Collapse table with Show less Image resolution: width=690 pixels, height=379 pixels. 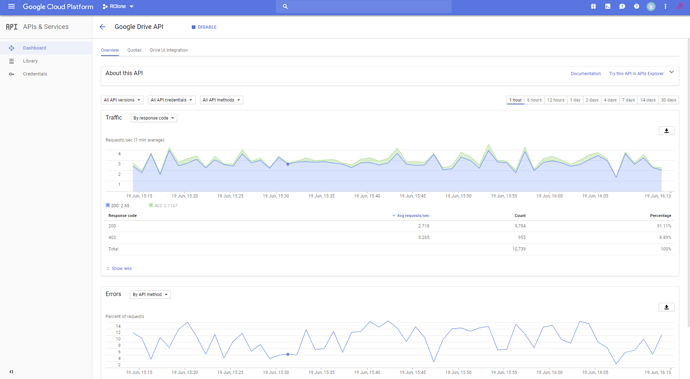pyautogui.click(x=119, y=269)
